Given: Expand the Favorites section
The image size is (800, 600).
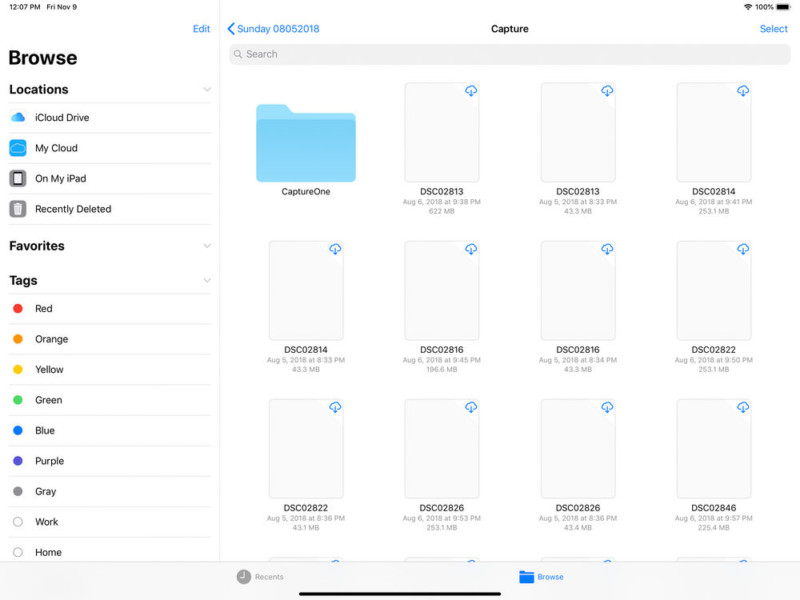Looking at the screenshot, I should pyautogui.click(x=207, y=246).
